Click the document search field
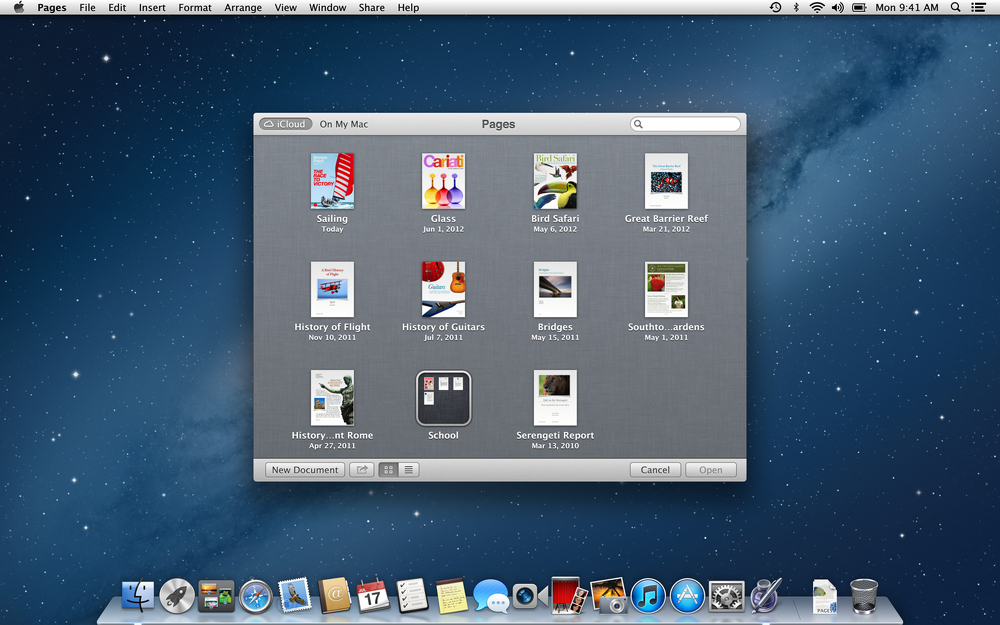 pos(685,124)
